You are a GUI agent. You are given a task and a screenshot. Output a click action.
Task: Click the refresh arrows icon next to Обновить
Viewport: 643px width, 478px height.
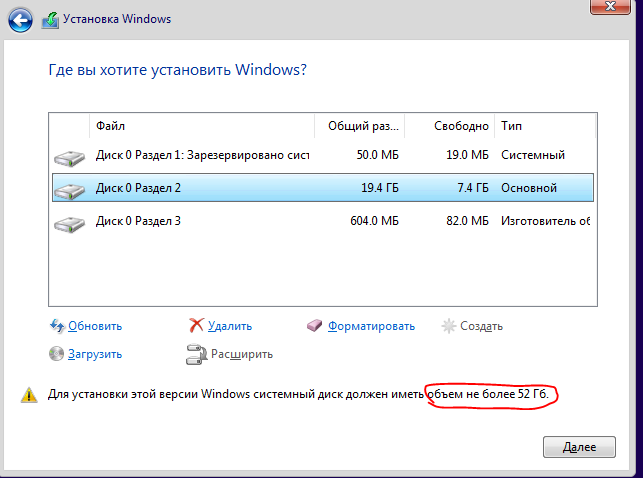[x=57, y=326]
